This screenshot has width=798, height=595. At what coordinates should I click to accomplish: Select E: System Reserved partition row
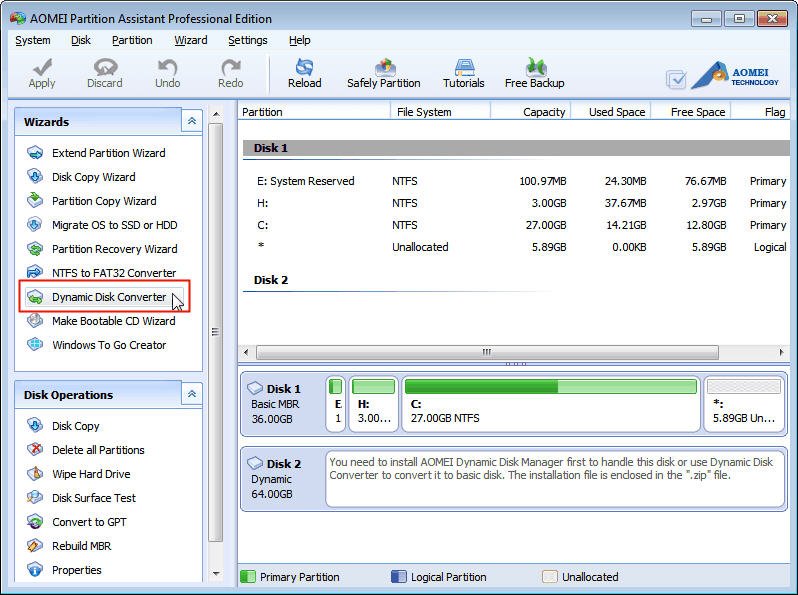pyautogui.click(x=516, y=181)
